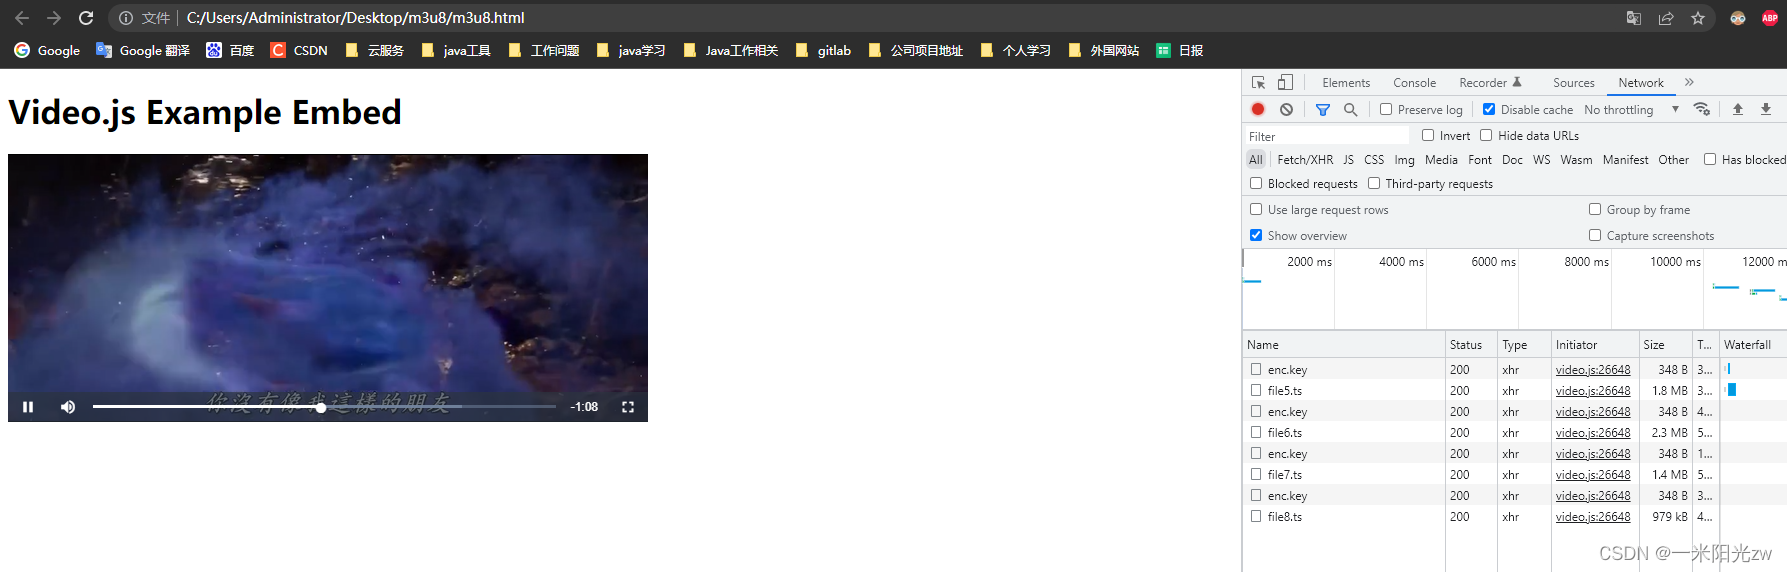Mute the video player volume
This screenshot has height=572, width=1787.
pyautogui.click(x=68, y=407)
